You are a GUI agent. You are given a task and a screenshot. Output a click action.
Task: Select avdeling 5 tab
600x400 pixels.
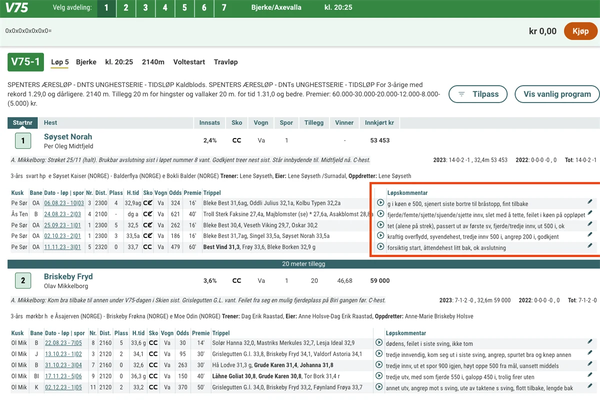184,8
